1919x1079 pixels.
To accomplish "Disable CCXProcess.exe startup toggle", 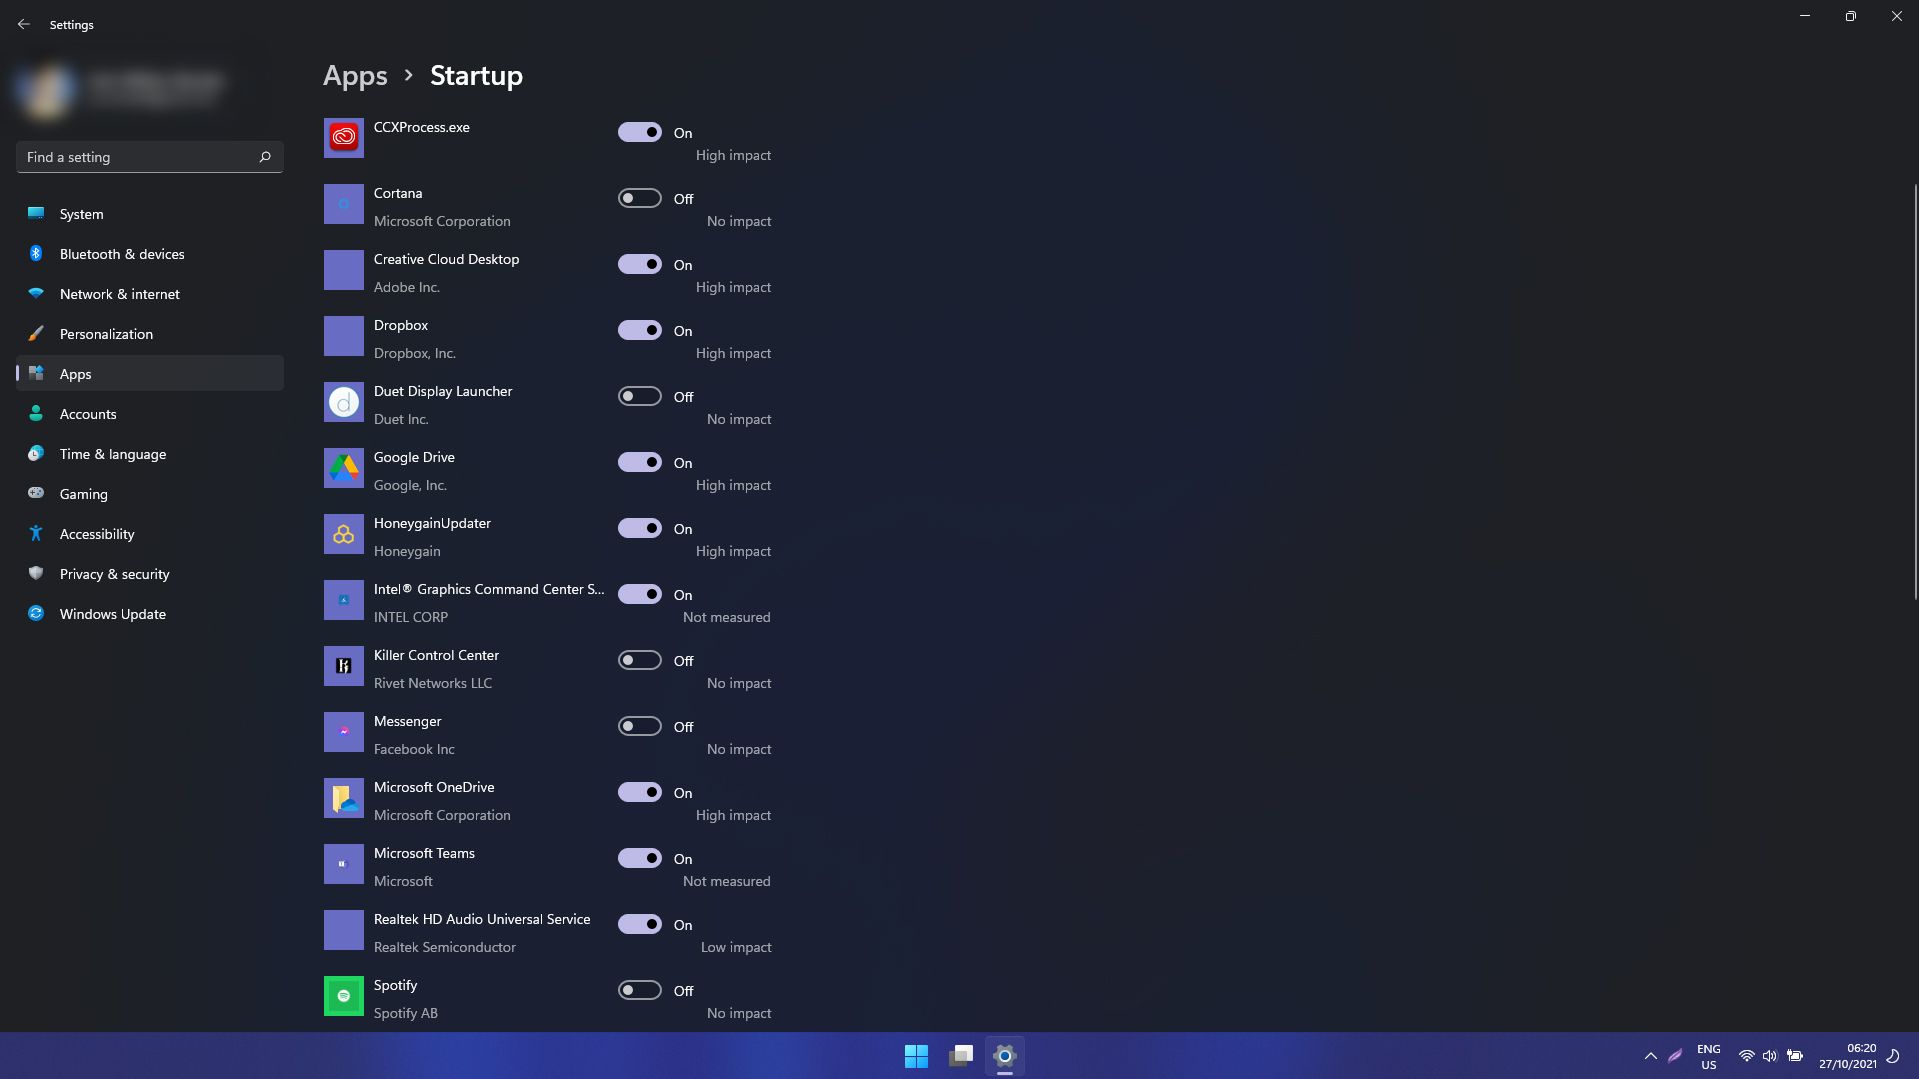I will pyautogui.click(x=640, y=132).
